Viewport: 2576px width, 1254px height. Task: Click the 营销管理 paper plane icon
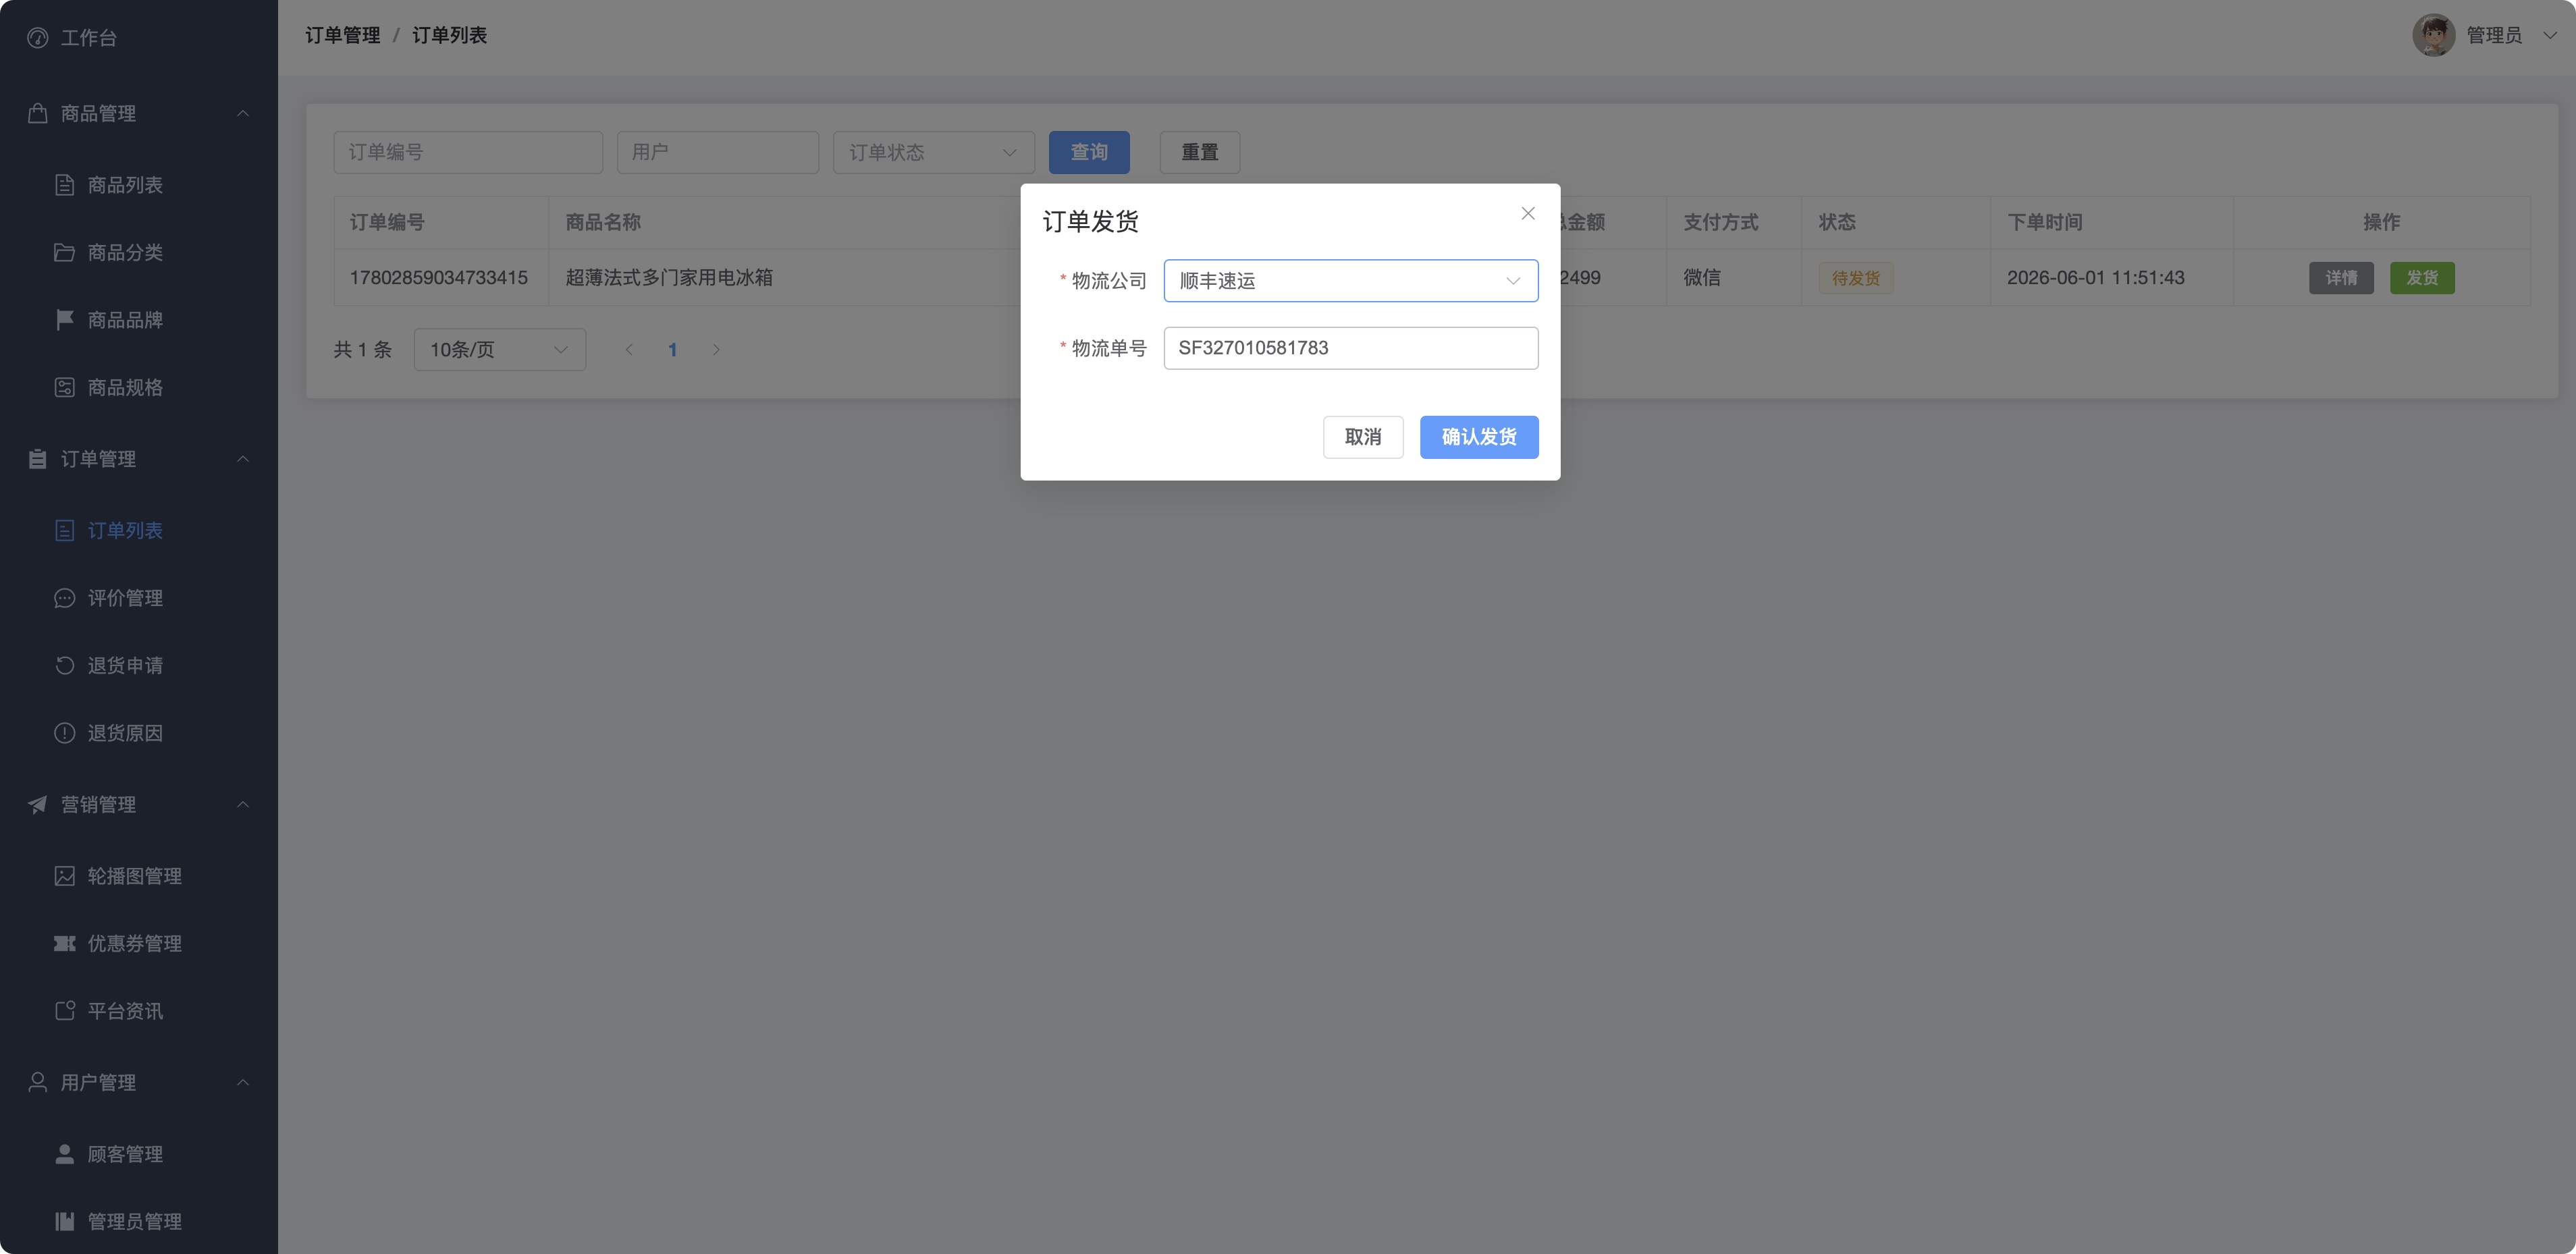[x=38, y=804]
